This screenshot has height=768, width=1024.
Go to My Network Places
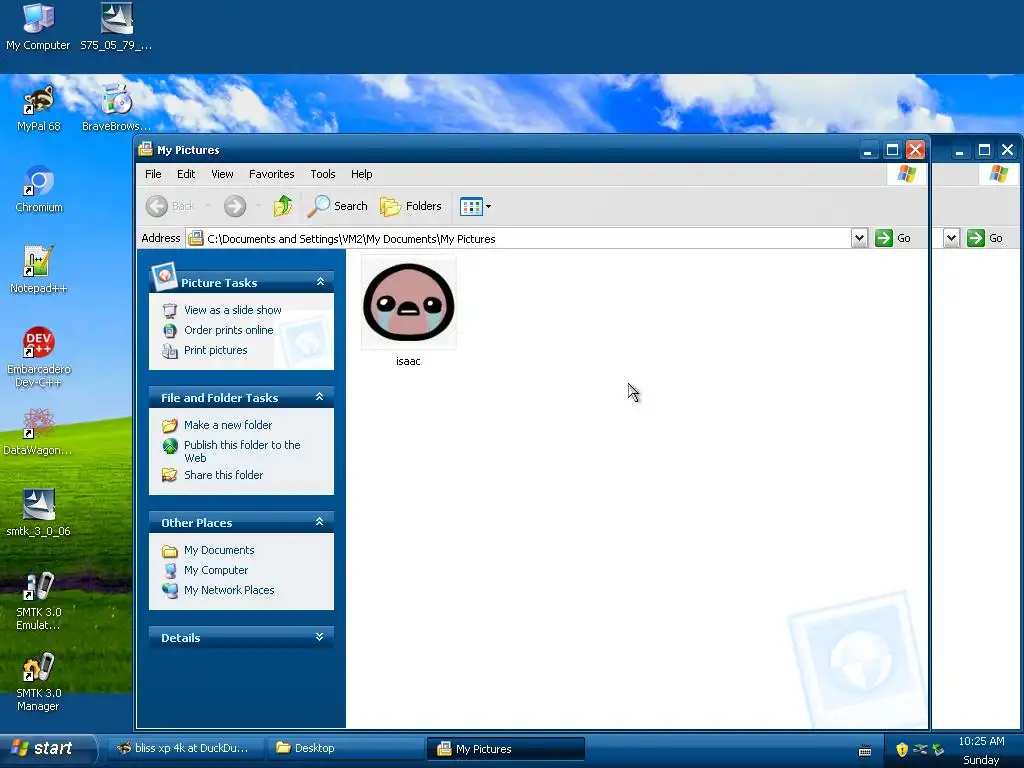(229, 590)
